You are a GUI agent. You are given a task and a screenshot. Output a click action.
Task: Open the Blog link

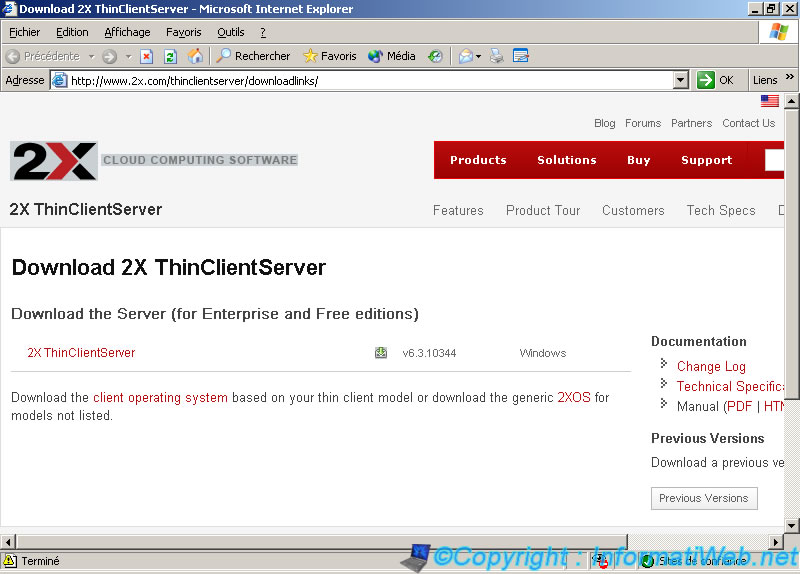click(x=605, y=123)
